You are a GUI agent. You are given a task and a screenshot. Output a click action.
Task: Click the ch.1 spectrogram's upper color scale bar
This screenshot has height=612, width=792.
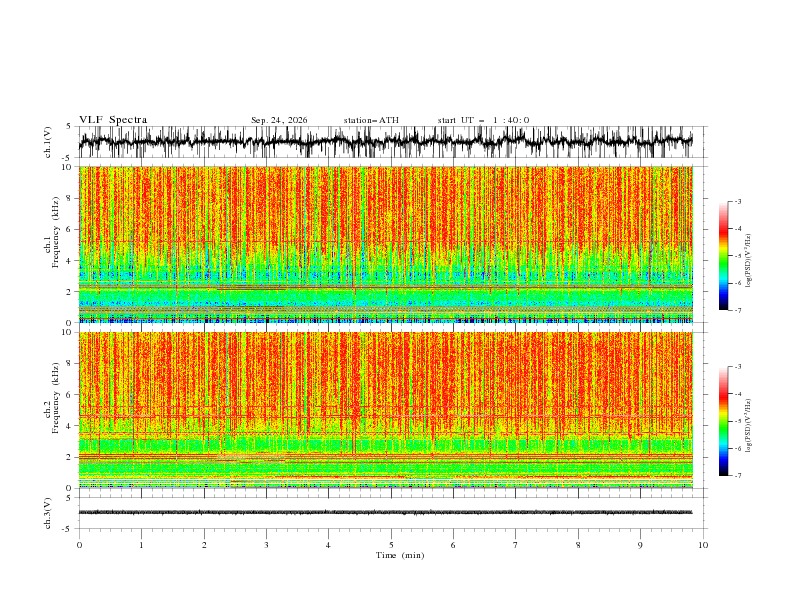pos(724,256)
